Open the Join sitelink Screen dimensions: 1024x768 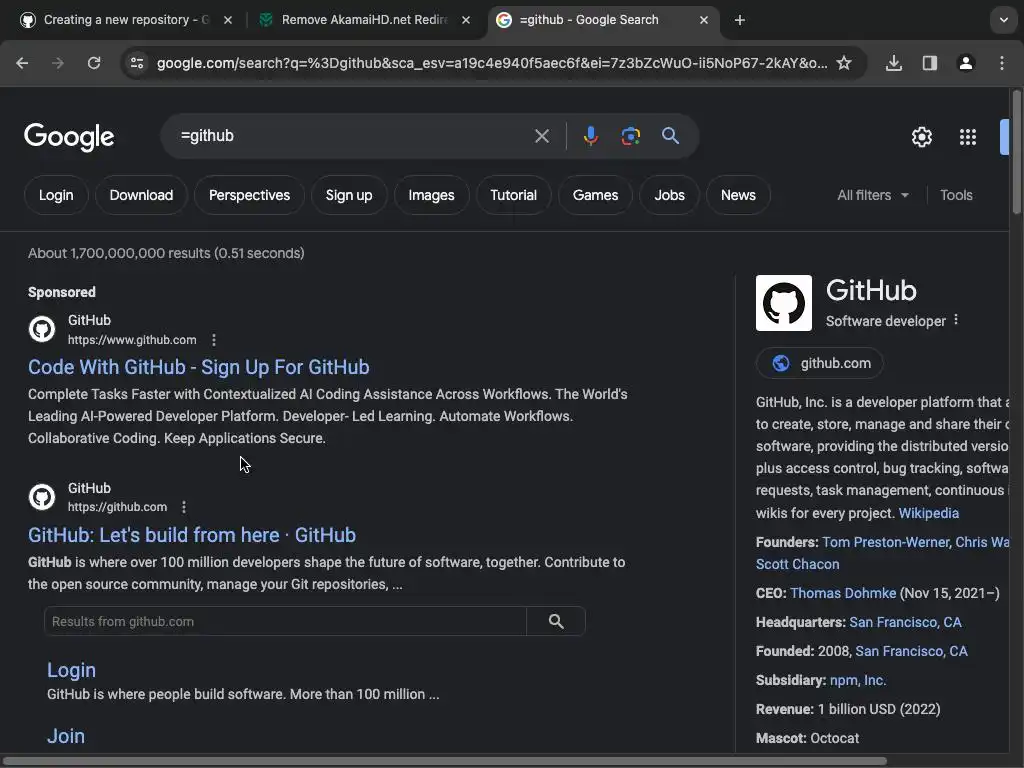pyautogui.click(x=66, y=736)
